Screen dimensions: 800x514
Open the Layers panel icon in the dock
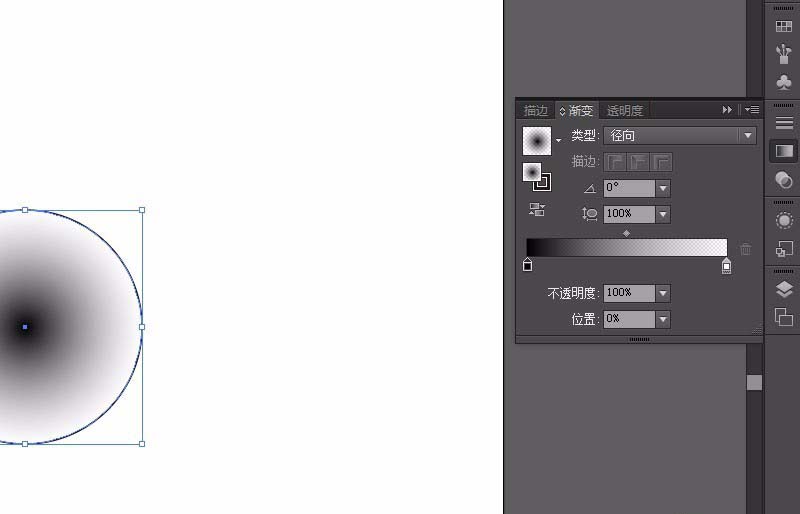coord(784,289)
